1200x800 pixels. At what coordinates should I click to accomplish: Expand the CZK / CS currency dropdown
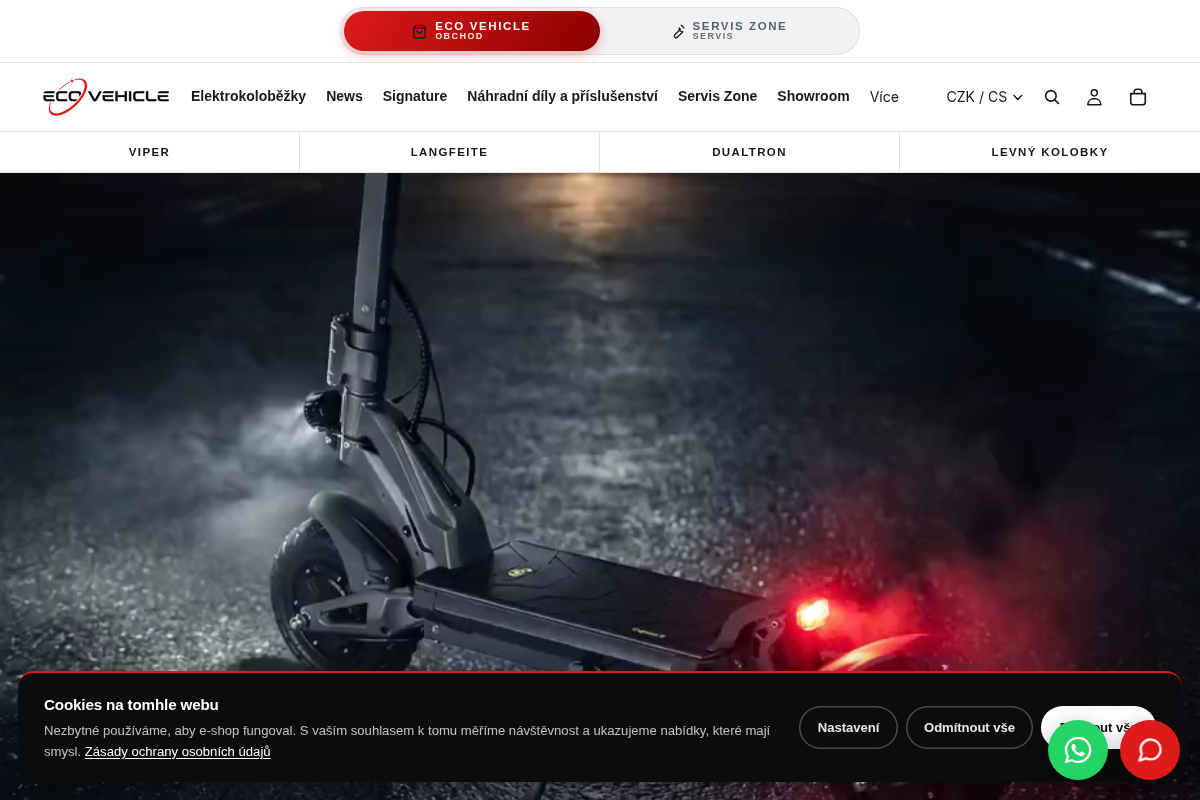coord(985,97)
